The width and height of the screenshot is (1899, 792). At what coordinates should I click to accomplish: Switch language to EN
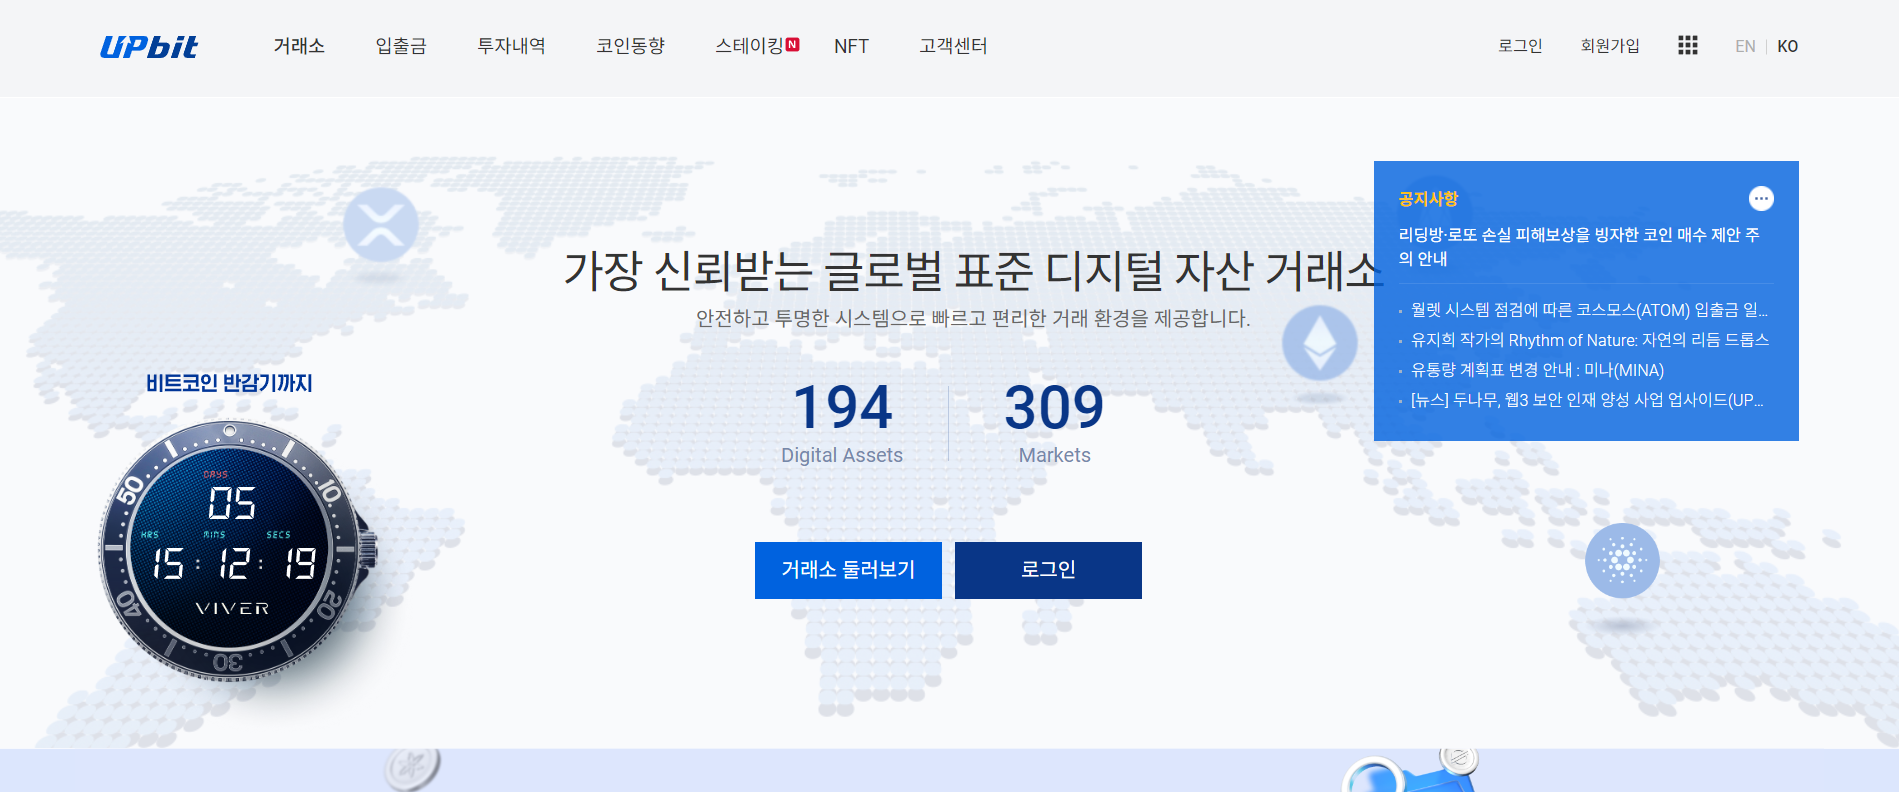pos(1745,46)
